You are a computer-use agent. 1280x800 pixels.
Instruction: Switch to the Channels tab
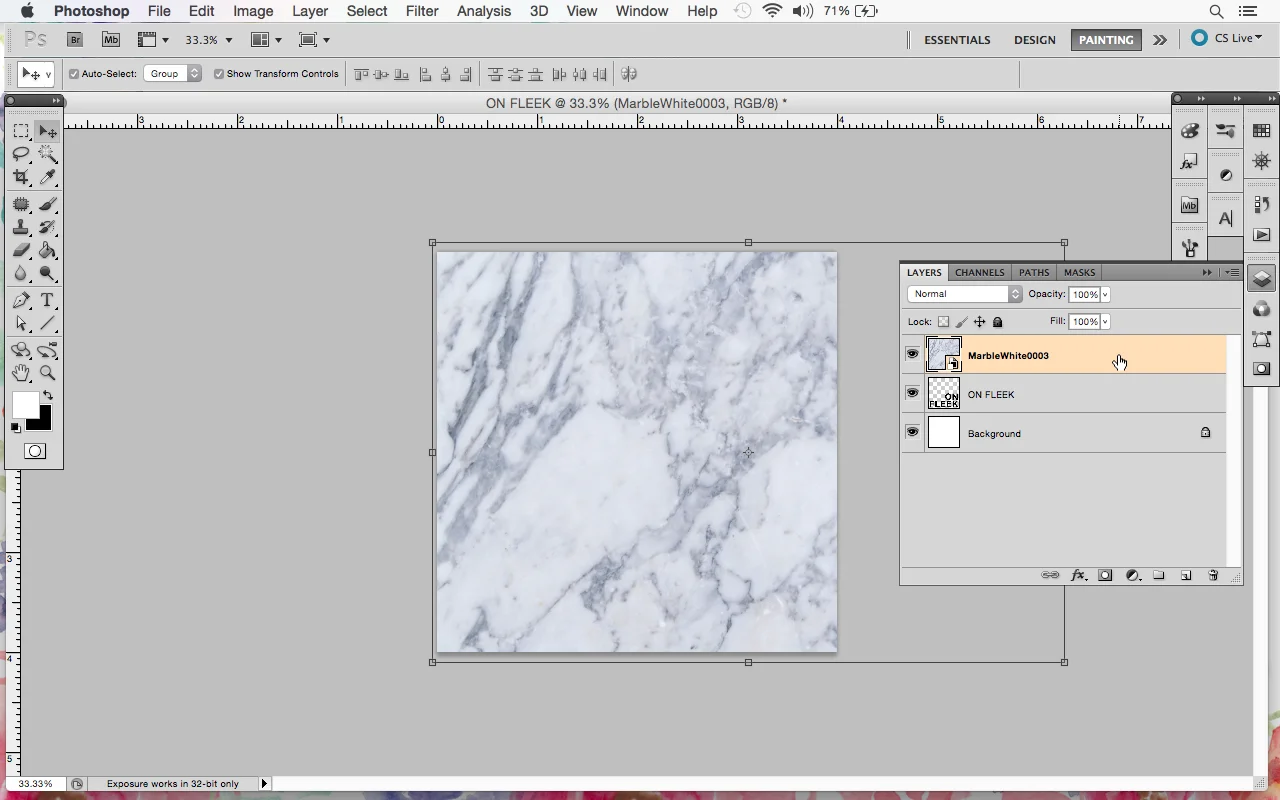tap(979, 272)
